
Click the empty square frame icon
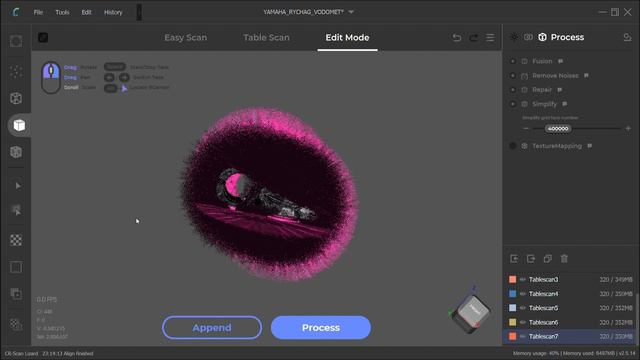click(x=16, y=267)
